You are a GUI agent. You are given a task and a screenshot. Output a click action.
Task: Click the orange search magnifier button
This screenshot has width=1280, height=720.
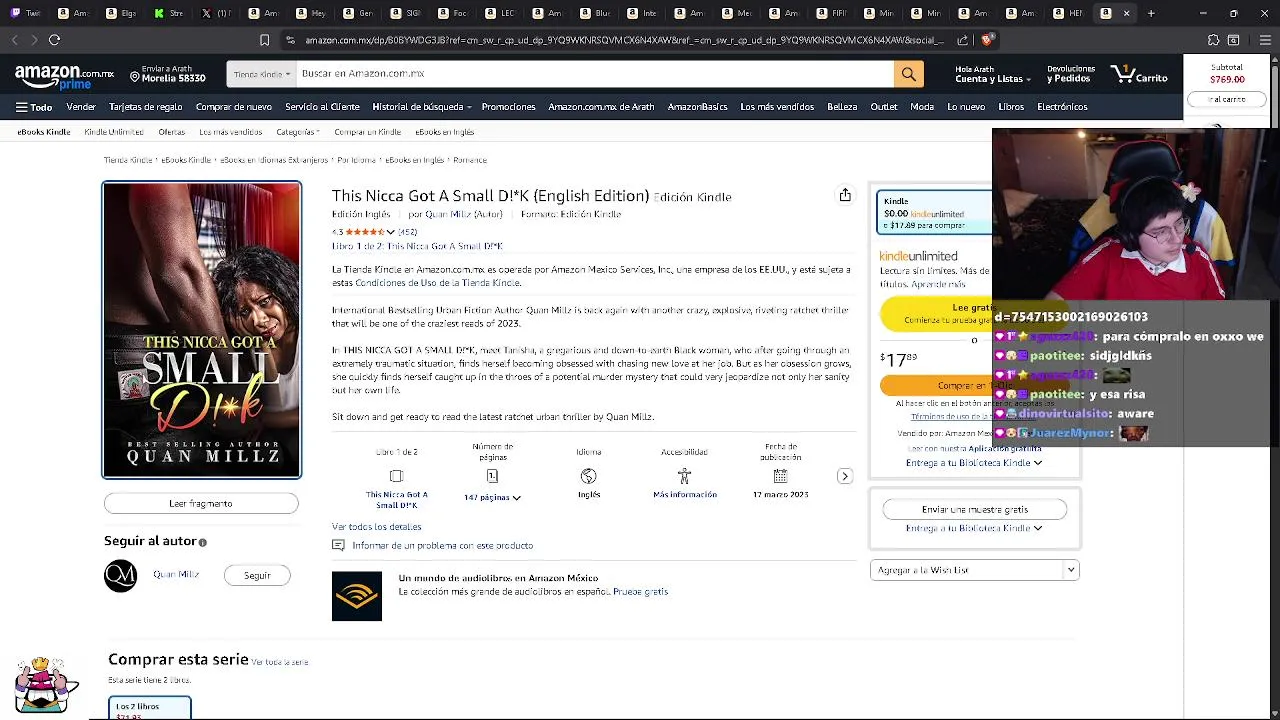tap(908, 74)
